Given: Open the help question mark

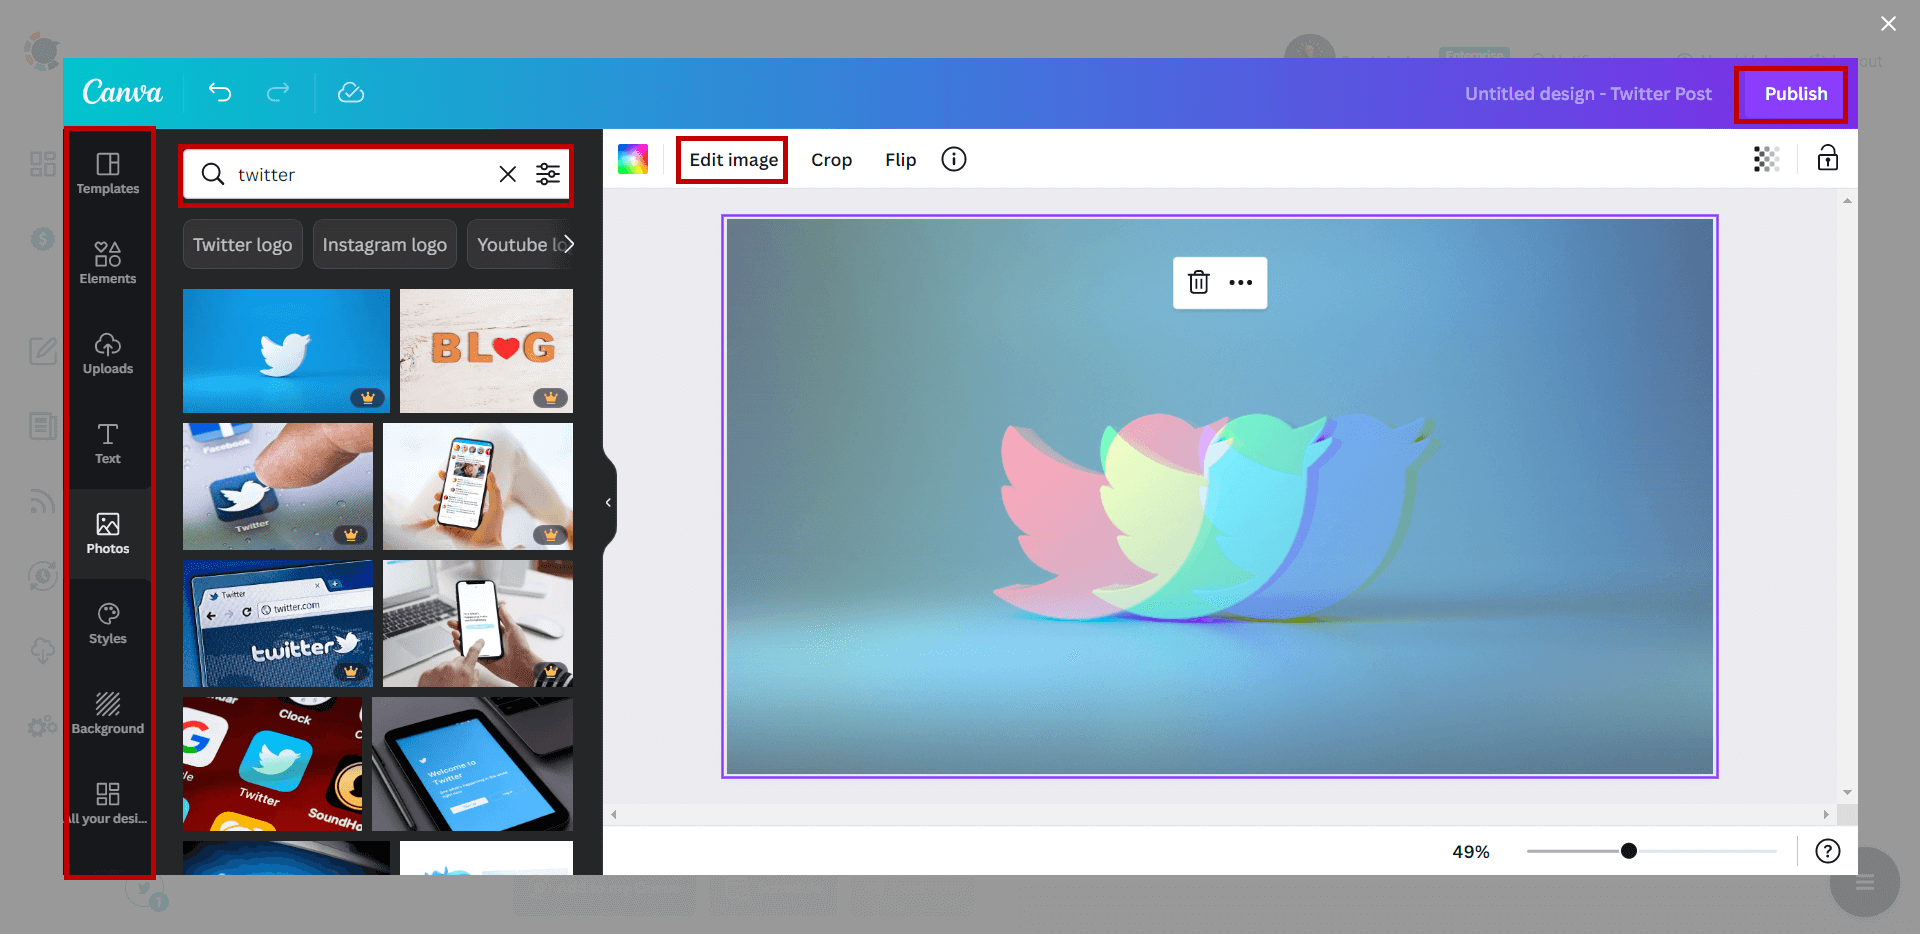Looking at the screenshot, I should [1828, 851].
